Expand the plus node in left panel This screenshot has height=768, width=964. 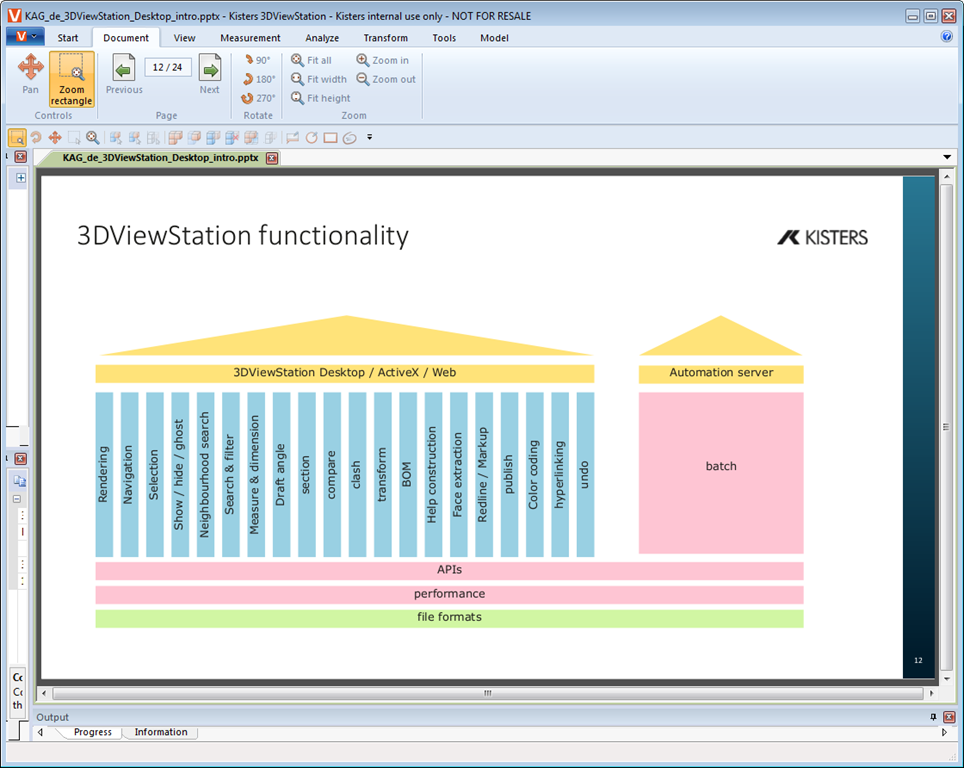(x=20, y=178)
